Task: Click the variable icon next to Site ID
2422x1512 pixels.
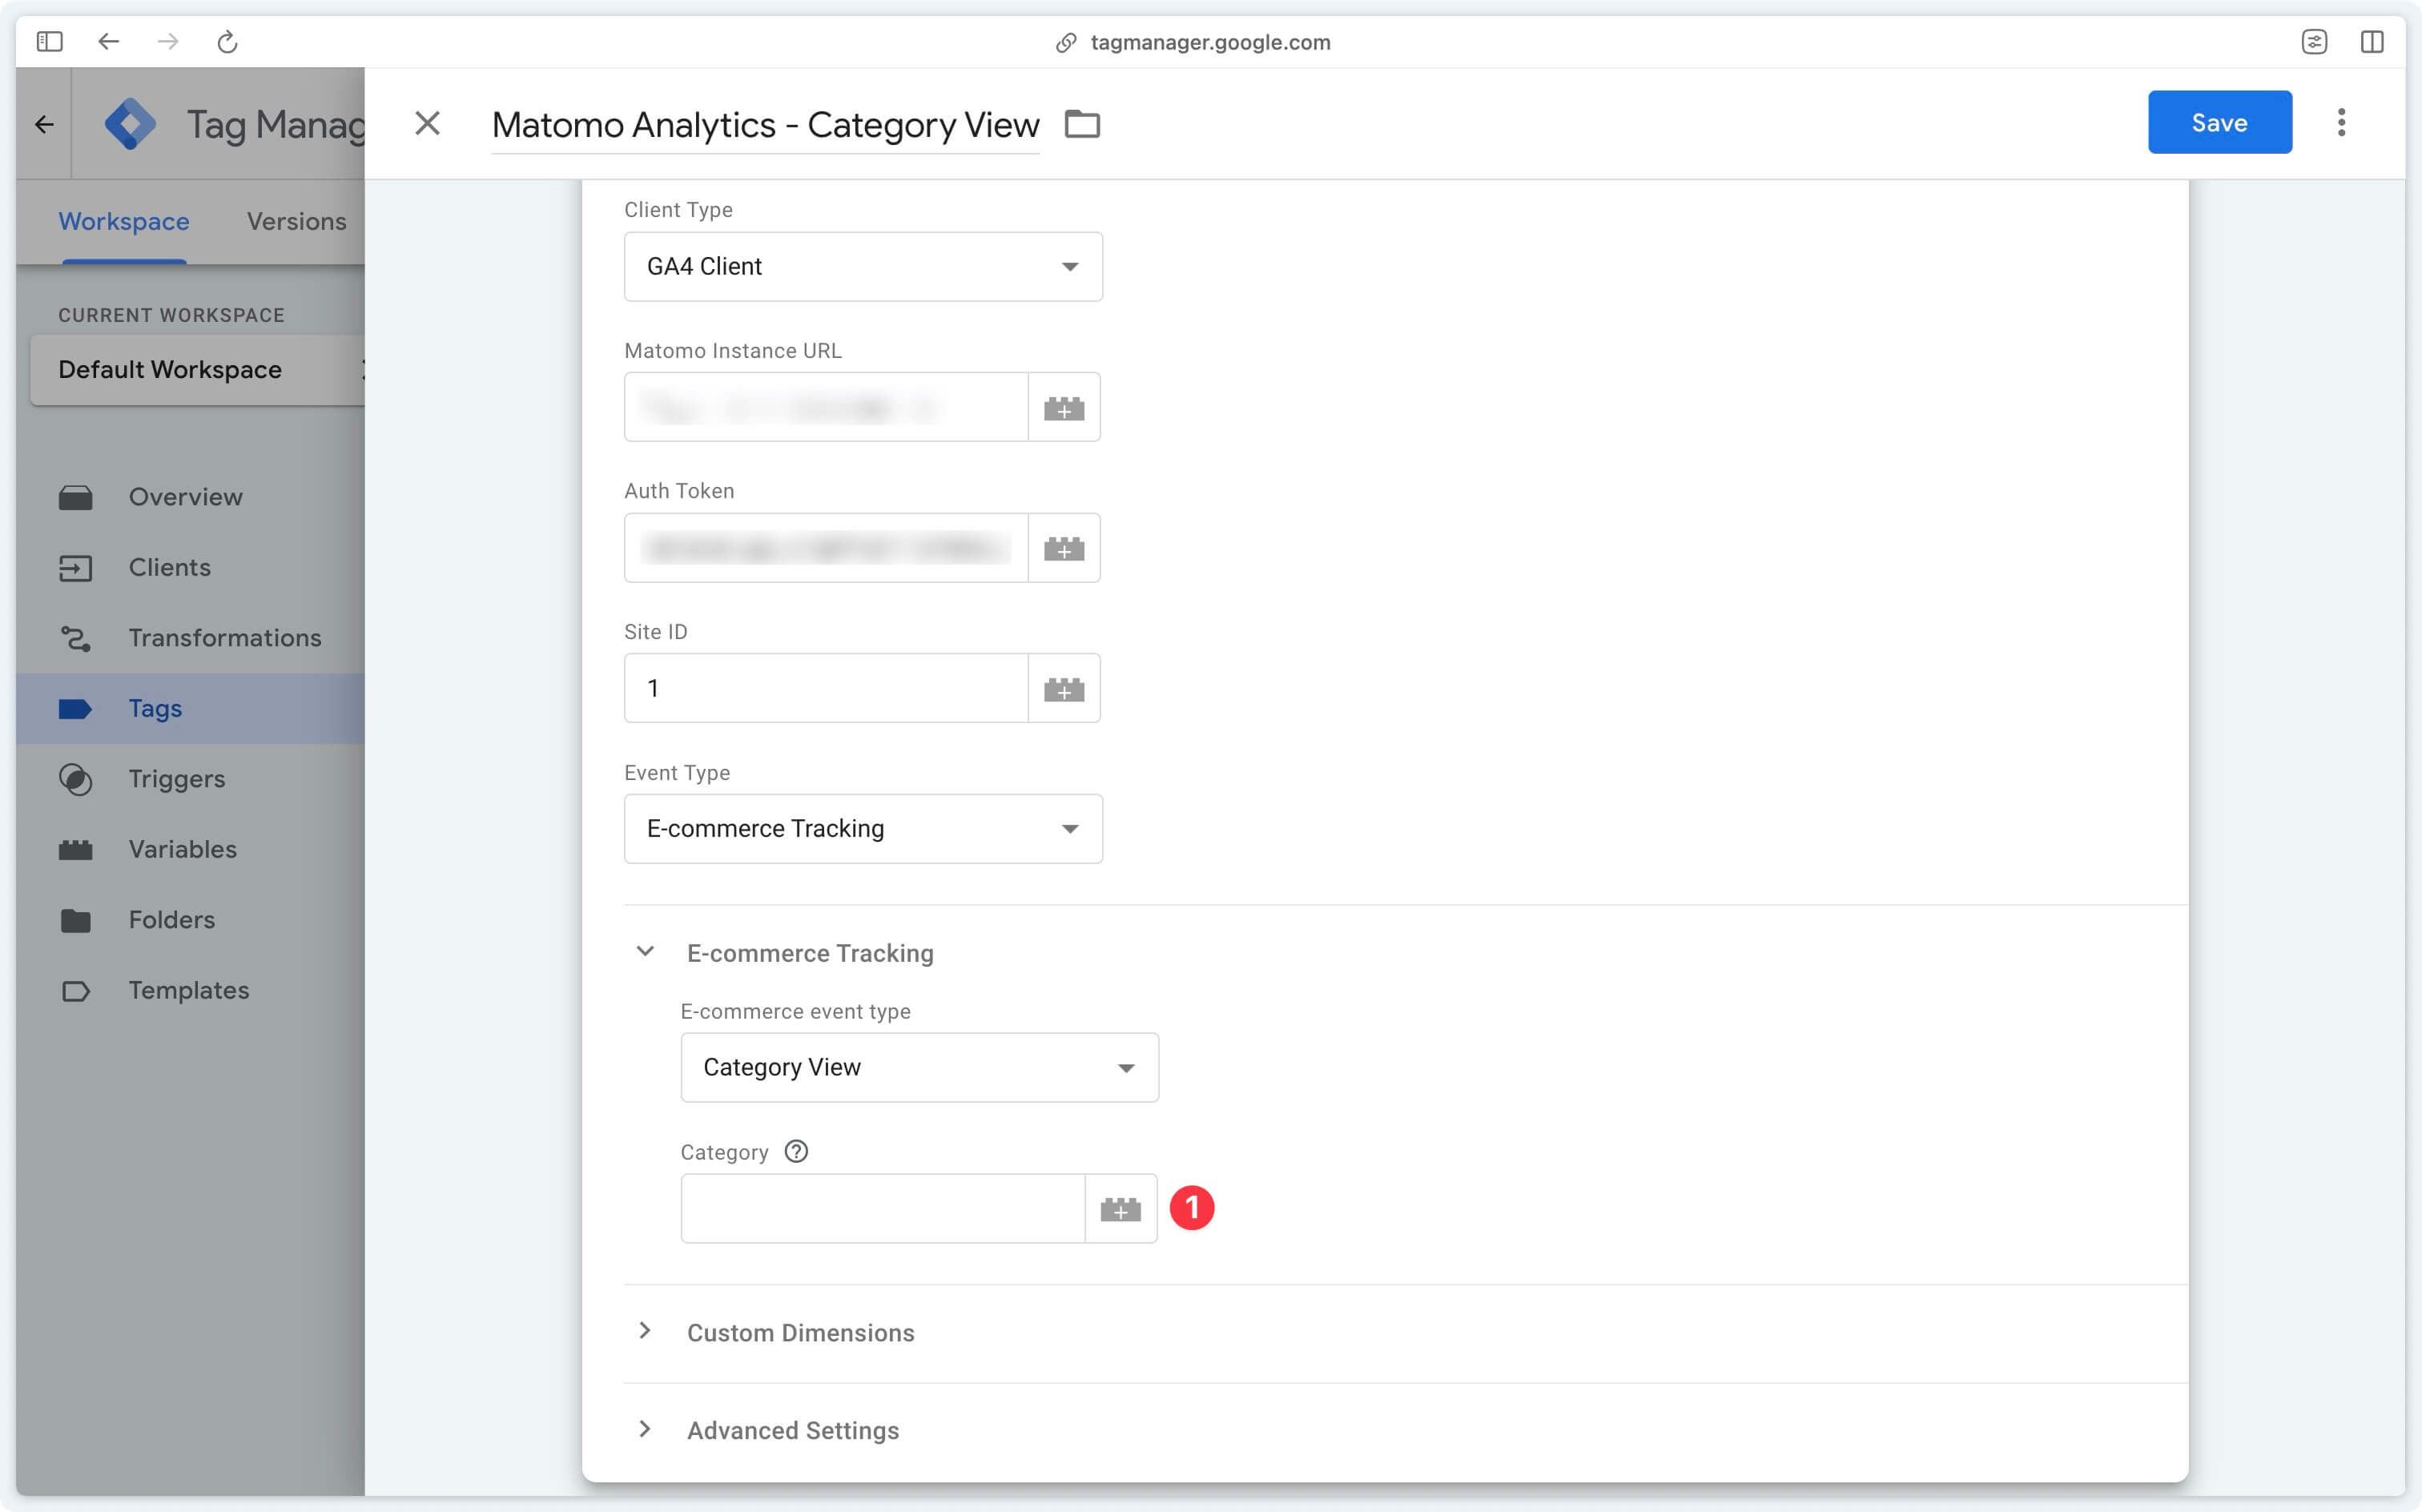Action: tap(1064, 688)
